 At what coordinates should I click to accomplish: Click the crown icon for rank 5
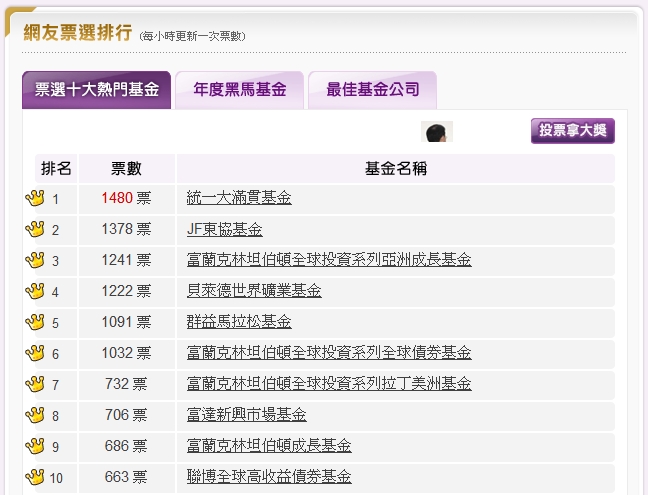click(x=35, y=322)
